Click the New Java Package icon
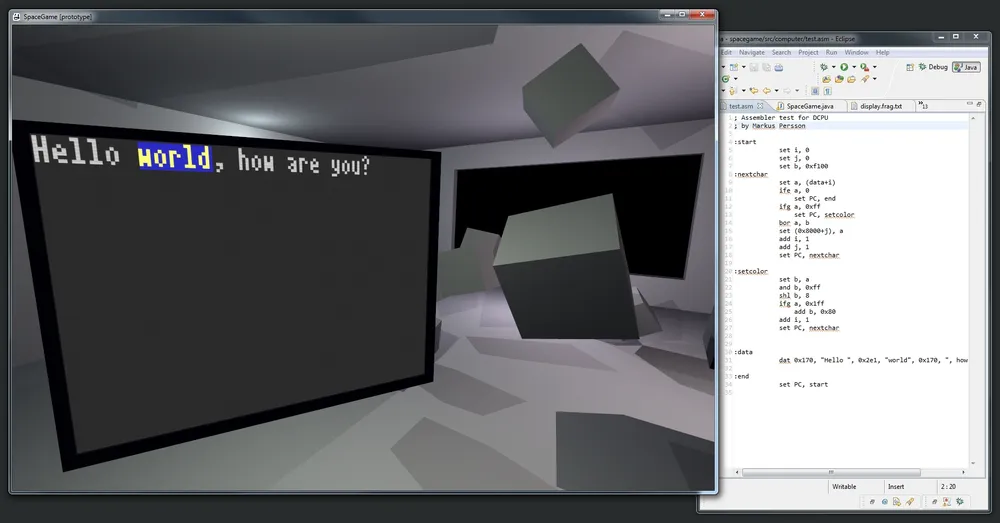This screenshot has width=1000, height=523. pyautogui.click(x=826, y=79)
